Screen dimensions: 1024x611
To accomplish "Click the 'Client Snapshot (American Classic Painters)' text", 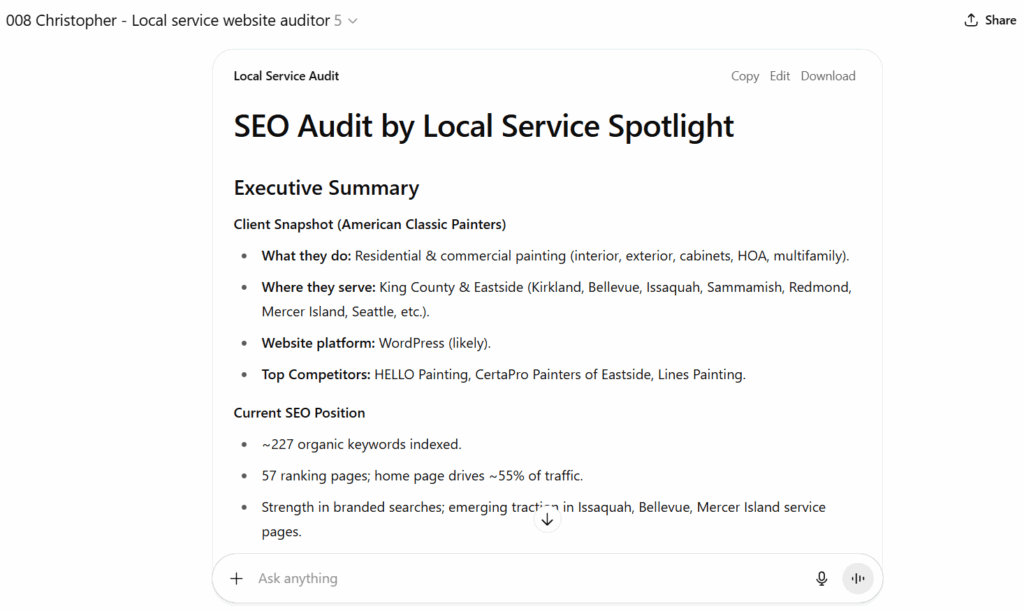I will (369, 223).
